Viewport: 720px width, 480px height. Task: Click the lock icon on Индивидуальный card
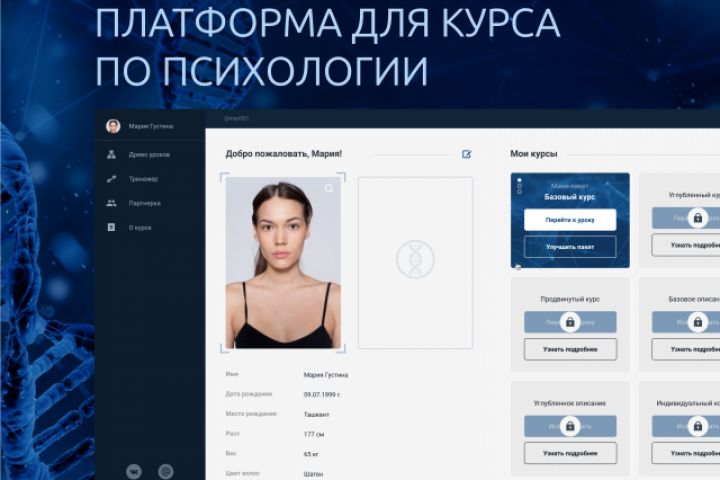(x=698, y=426)
